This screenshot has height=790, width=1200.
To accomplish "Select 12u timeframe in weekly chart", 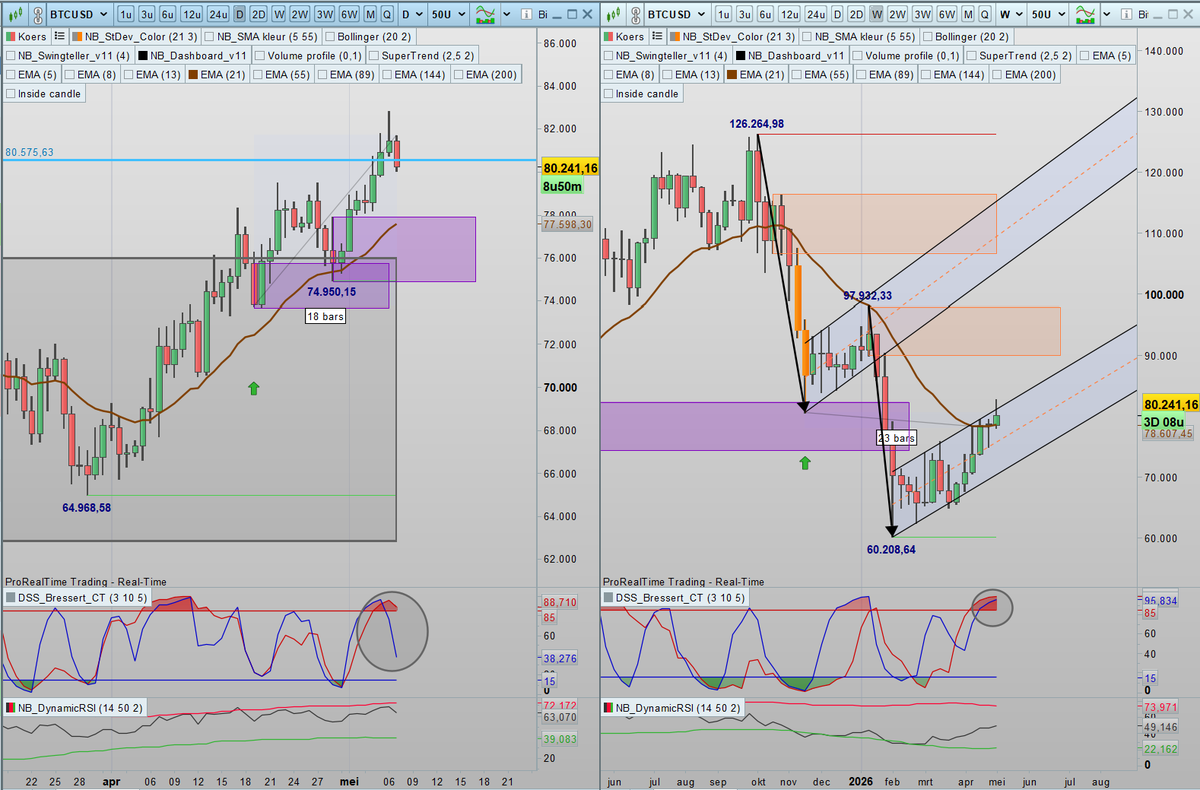I will [x=789, y=15].
